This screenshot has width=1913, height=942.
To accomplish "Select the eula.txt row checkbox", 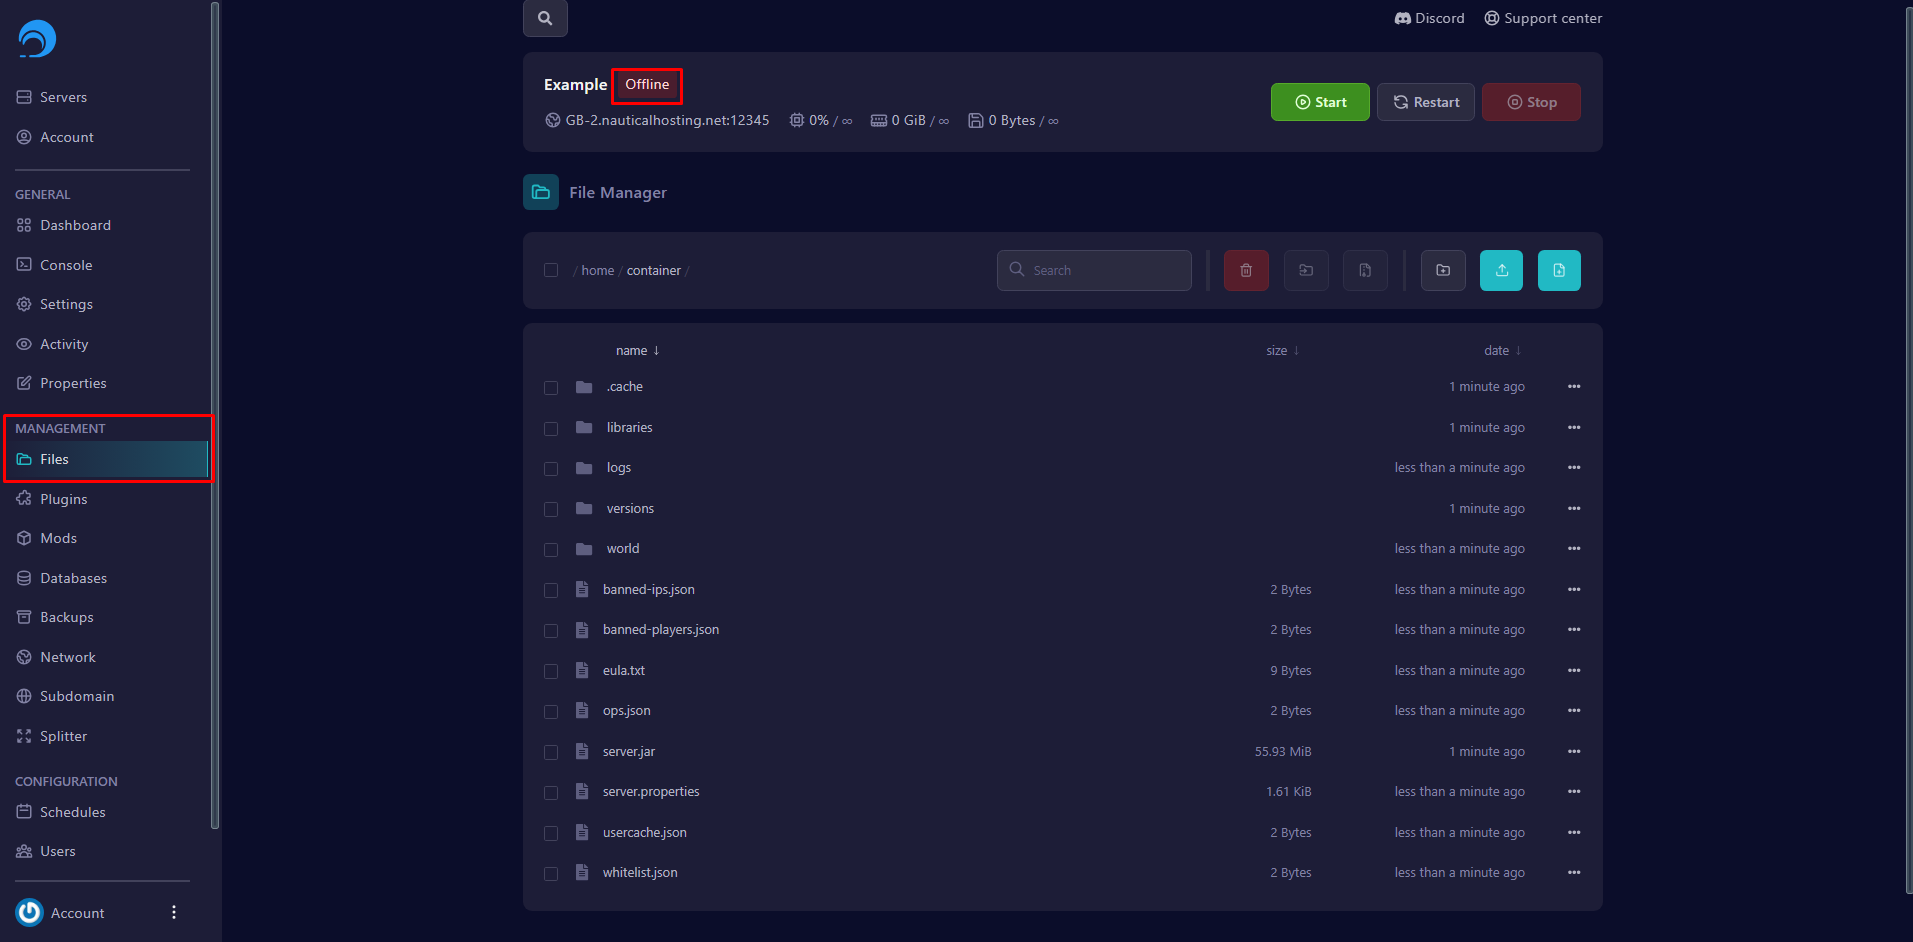I will pos(551,671).
